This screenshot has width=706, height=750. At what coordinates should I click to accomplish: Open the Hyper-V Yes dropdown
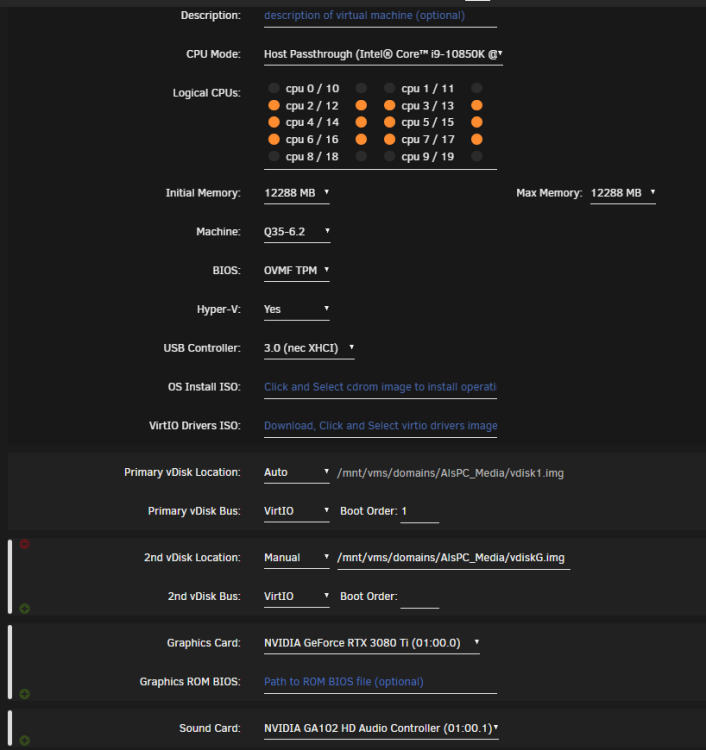tap(297, 309)
